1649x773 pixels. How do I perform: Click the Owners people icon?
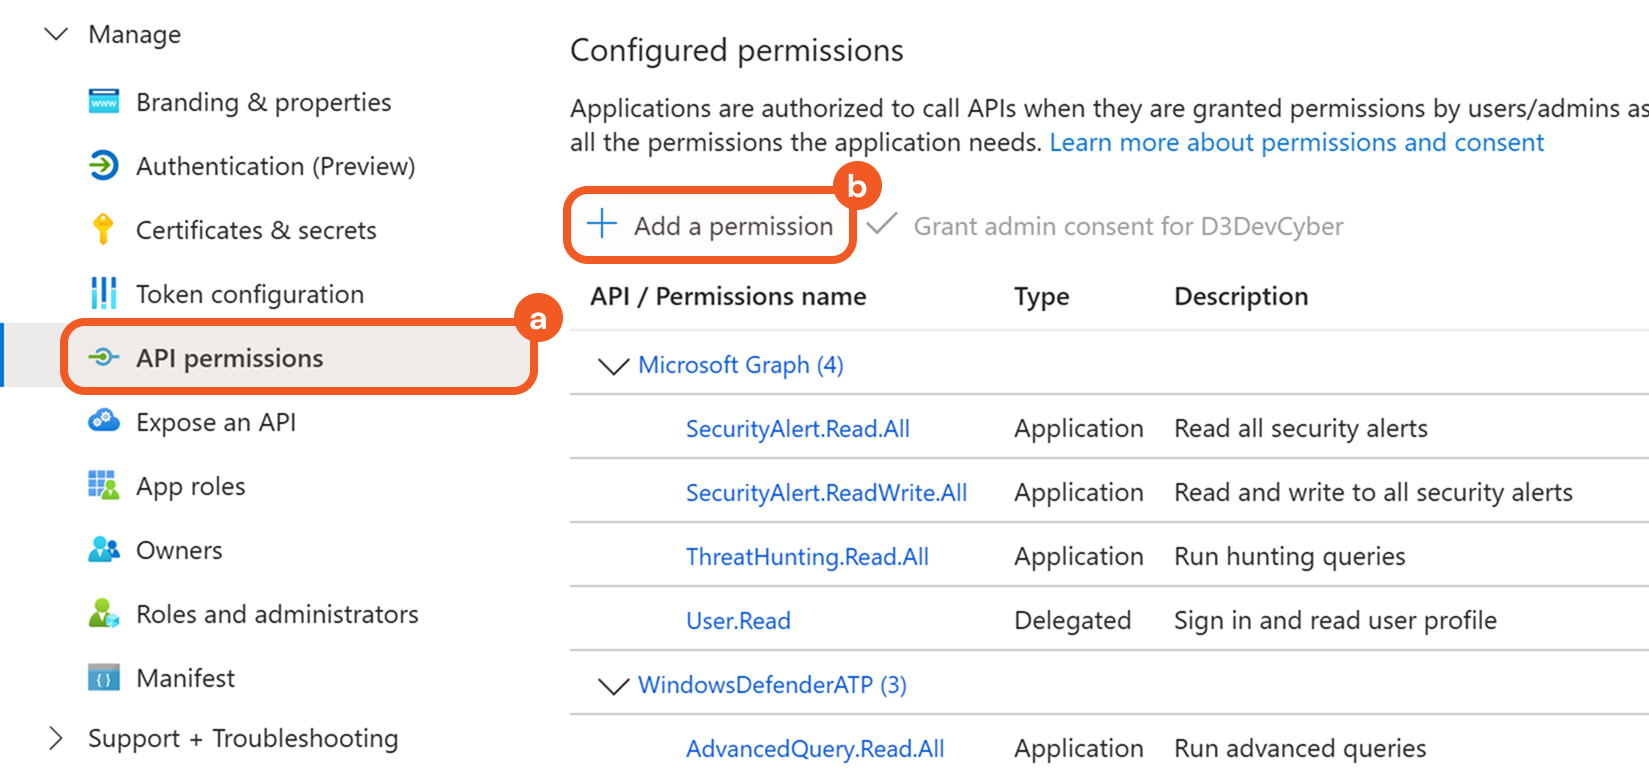point(104,549)
